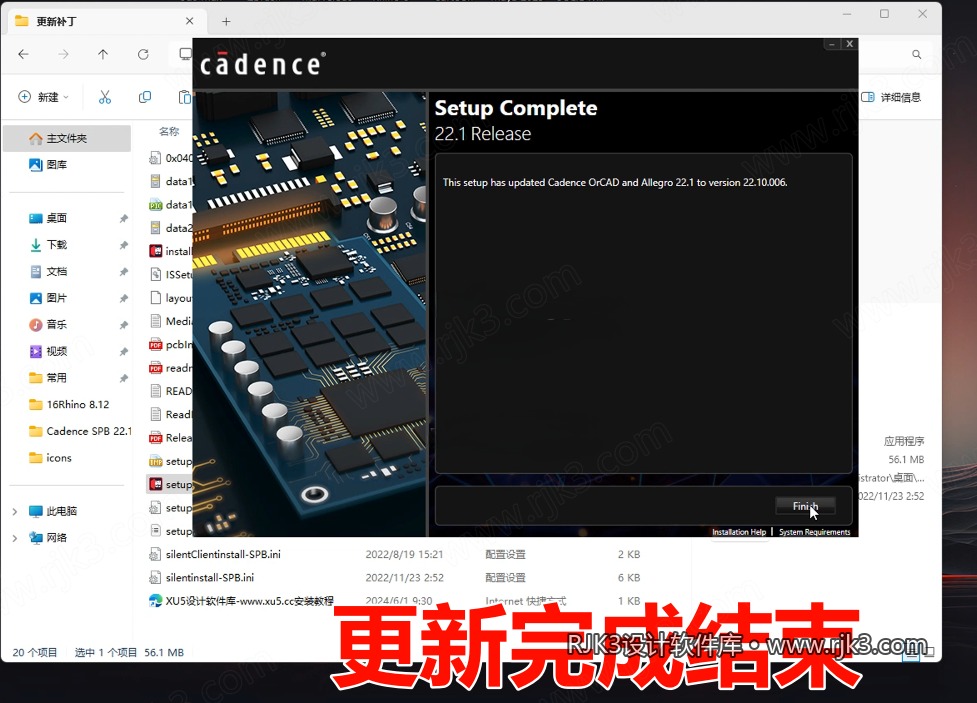Viewport: 977px width, 703px height.
Task: Select the highlighted setup application file
Action: pyautogui.click(x=170, y=484)
